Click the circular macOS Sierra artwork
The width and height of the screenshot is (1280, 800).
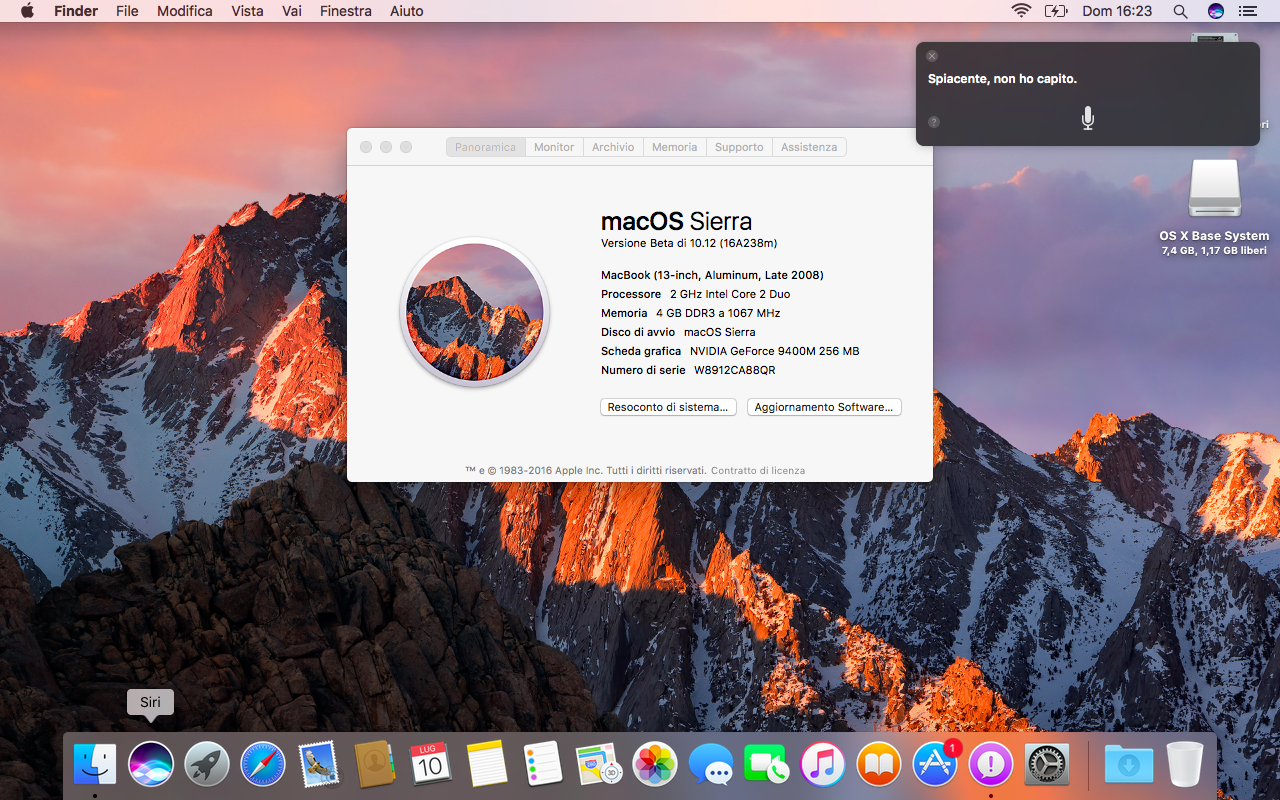(x=475, y=311)
